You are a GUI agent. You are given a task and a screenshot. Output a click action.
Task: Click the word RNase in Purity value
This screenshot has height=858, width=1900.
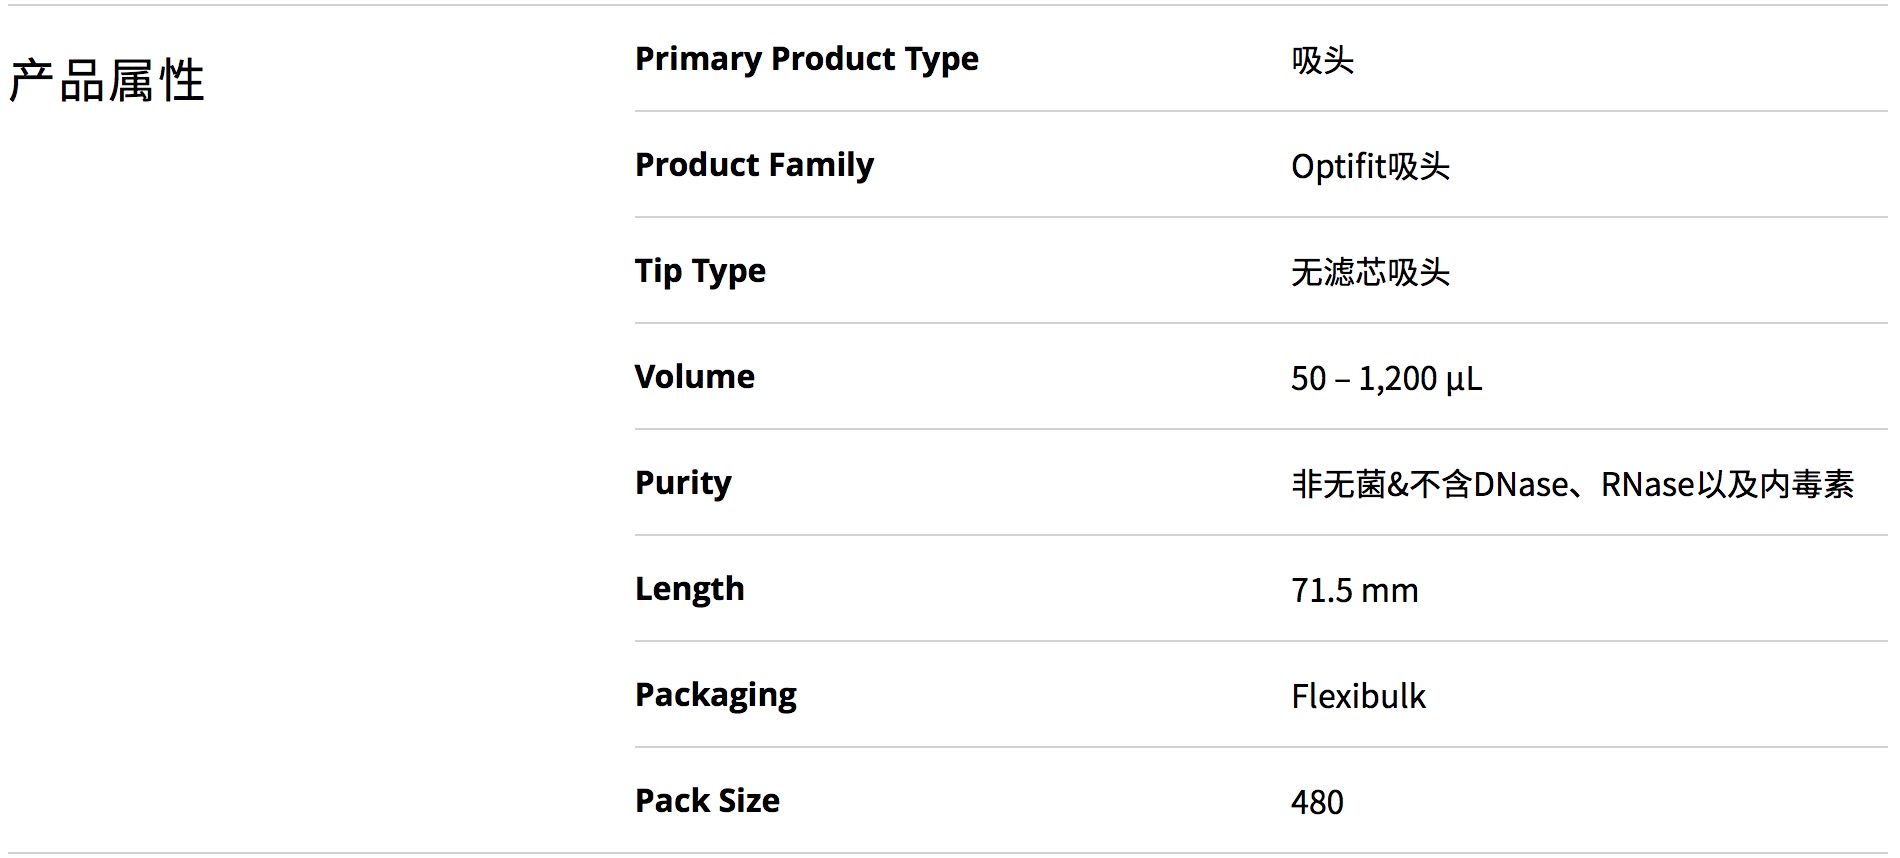pos(1648,484)
